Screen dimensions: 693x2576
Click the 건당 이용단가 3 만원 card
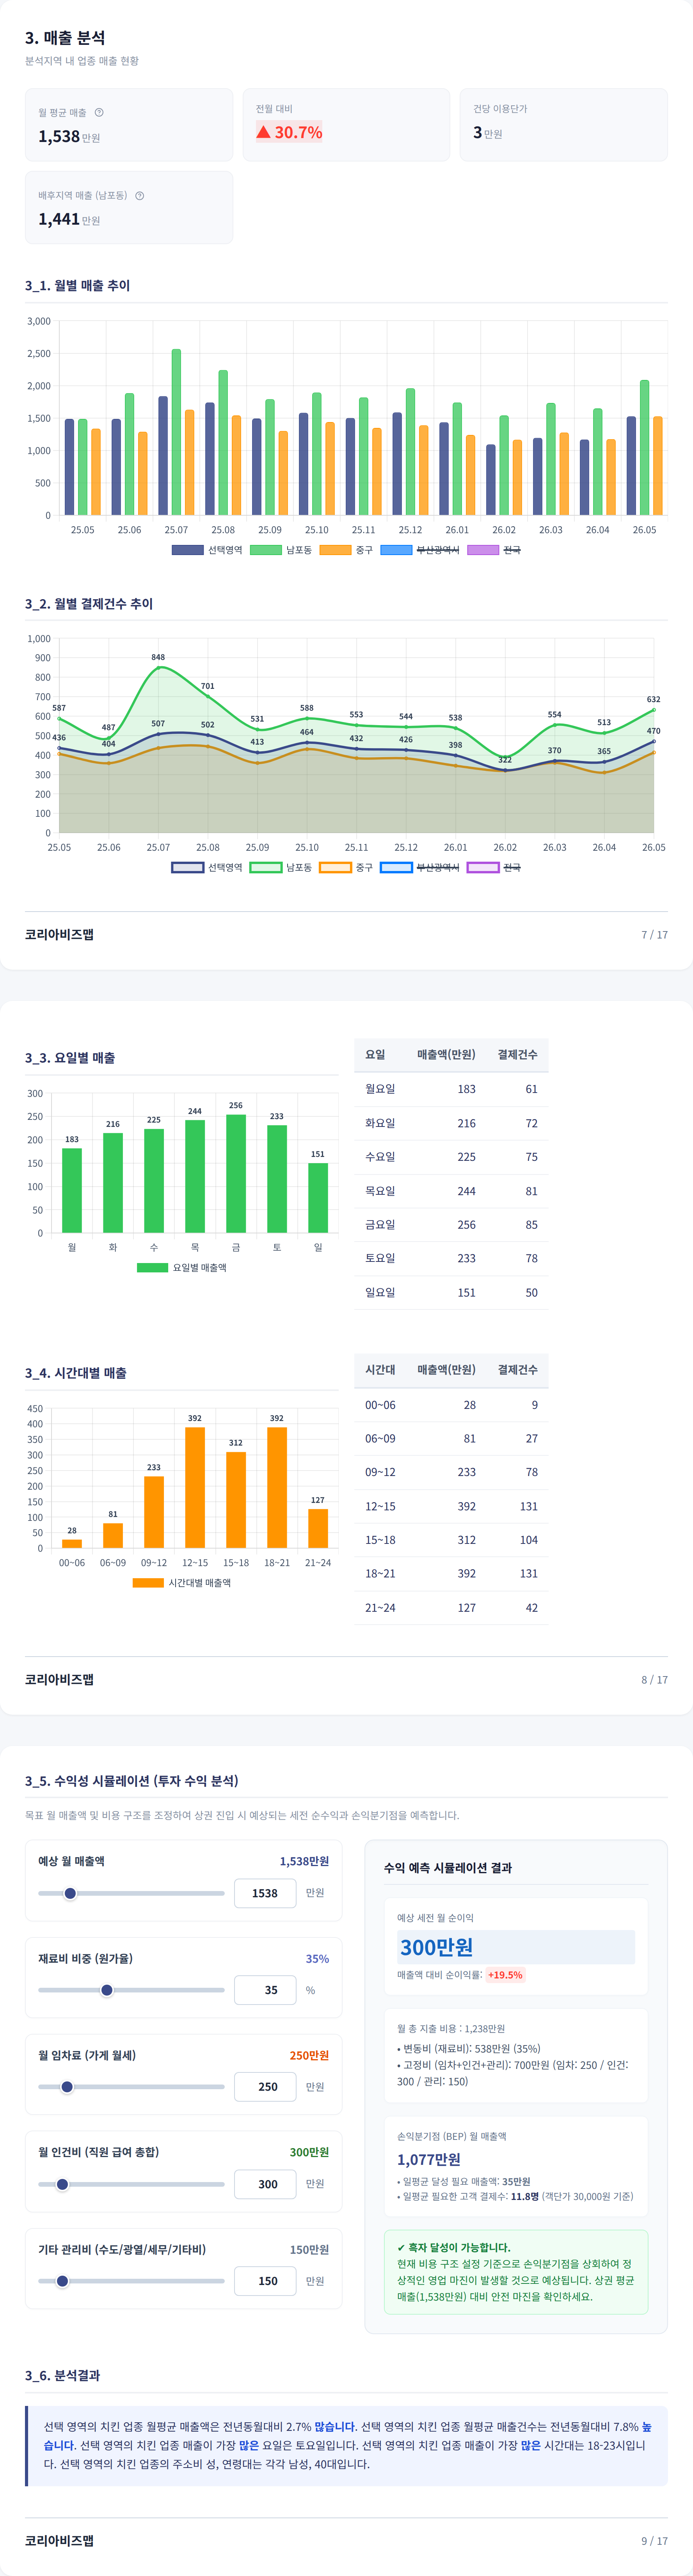[x=564, y=125]
